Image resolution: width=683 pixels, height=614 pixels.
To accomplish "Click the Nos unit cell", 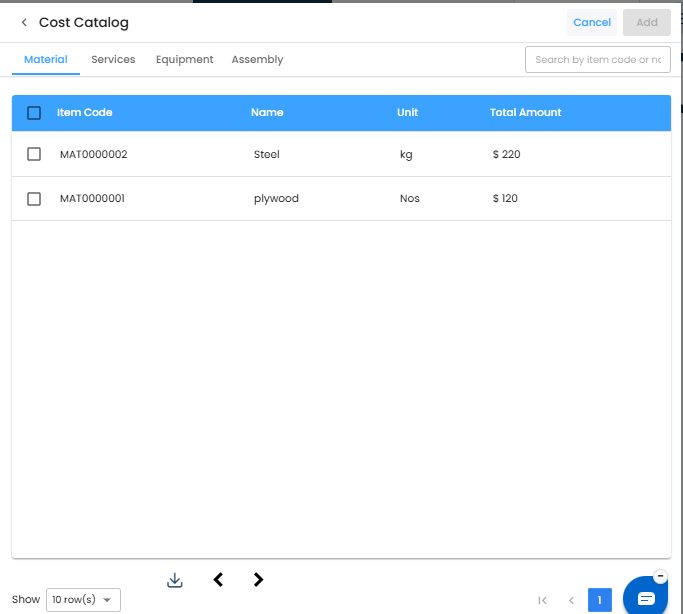I will pos(409,199).
